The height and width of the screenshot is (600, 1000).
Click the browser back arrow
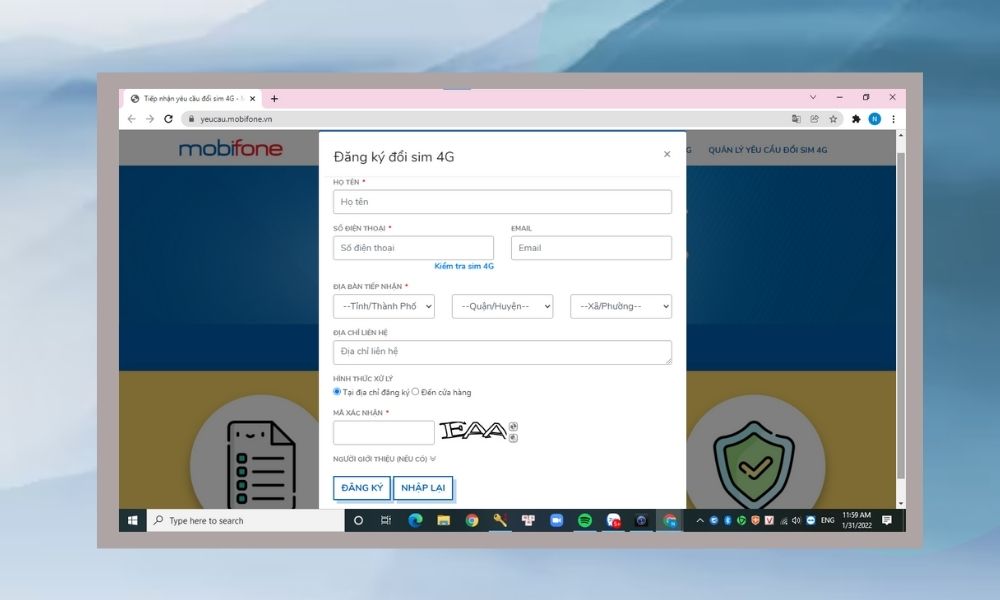pos(131,119)
